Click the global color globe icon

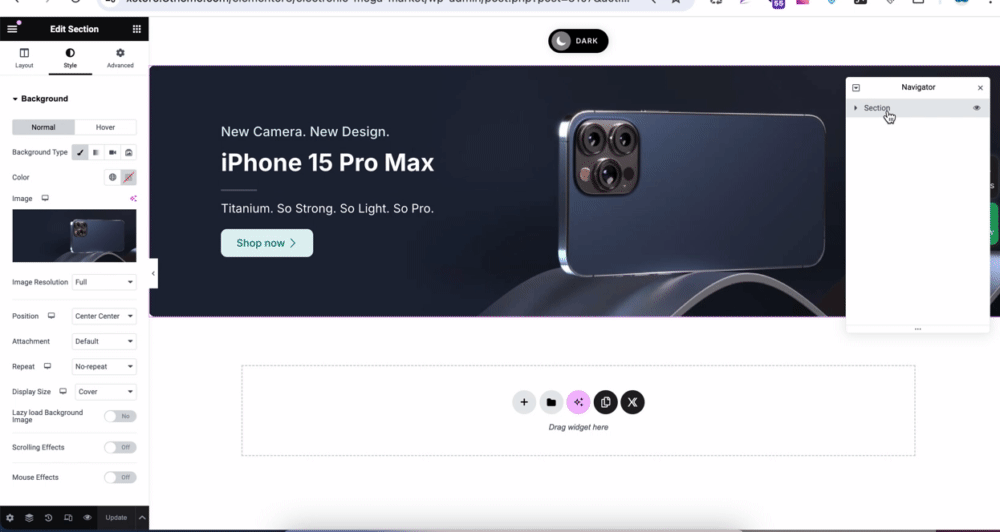coord(112,177)
